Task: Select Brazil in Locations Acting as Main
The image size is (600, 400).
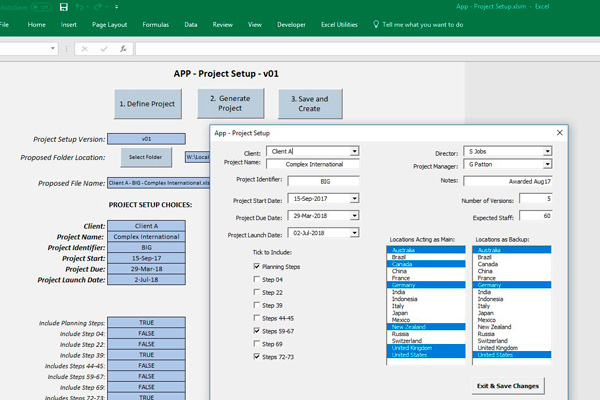Action: coord(426,257)
